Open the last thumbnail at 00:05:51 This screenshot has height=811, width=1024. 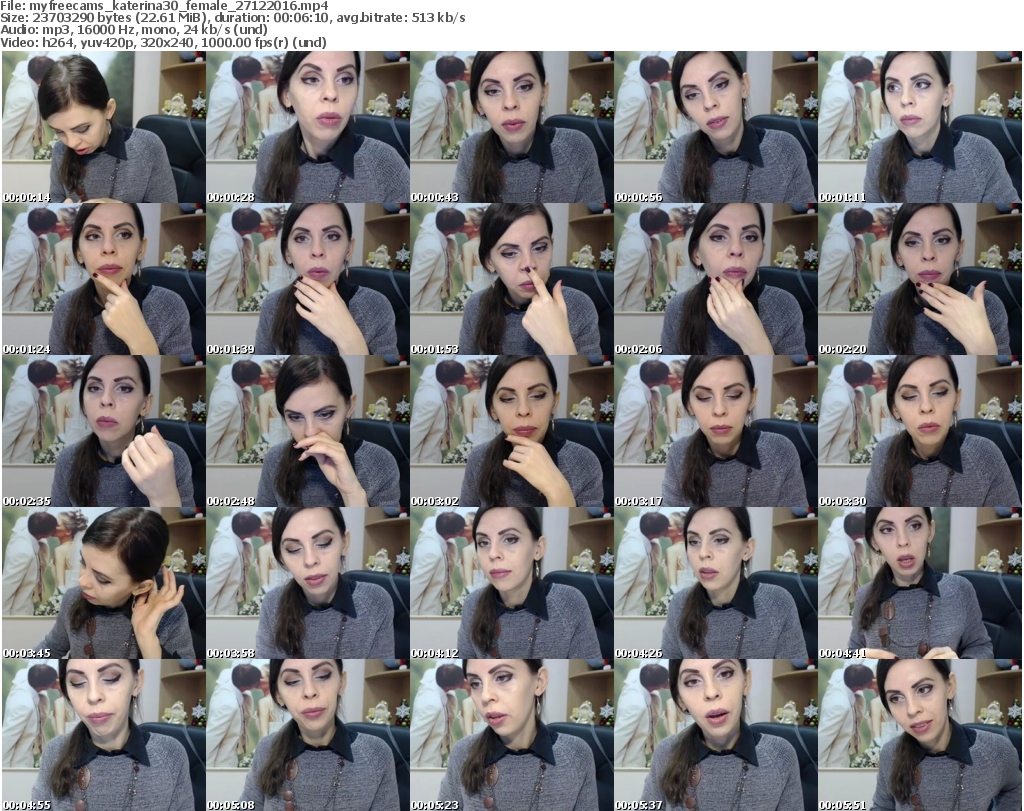[x=919, y=735]
